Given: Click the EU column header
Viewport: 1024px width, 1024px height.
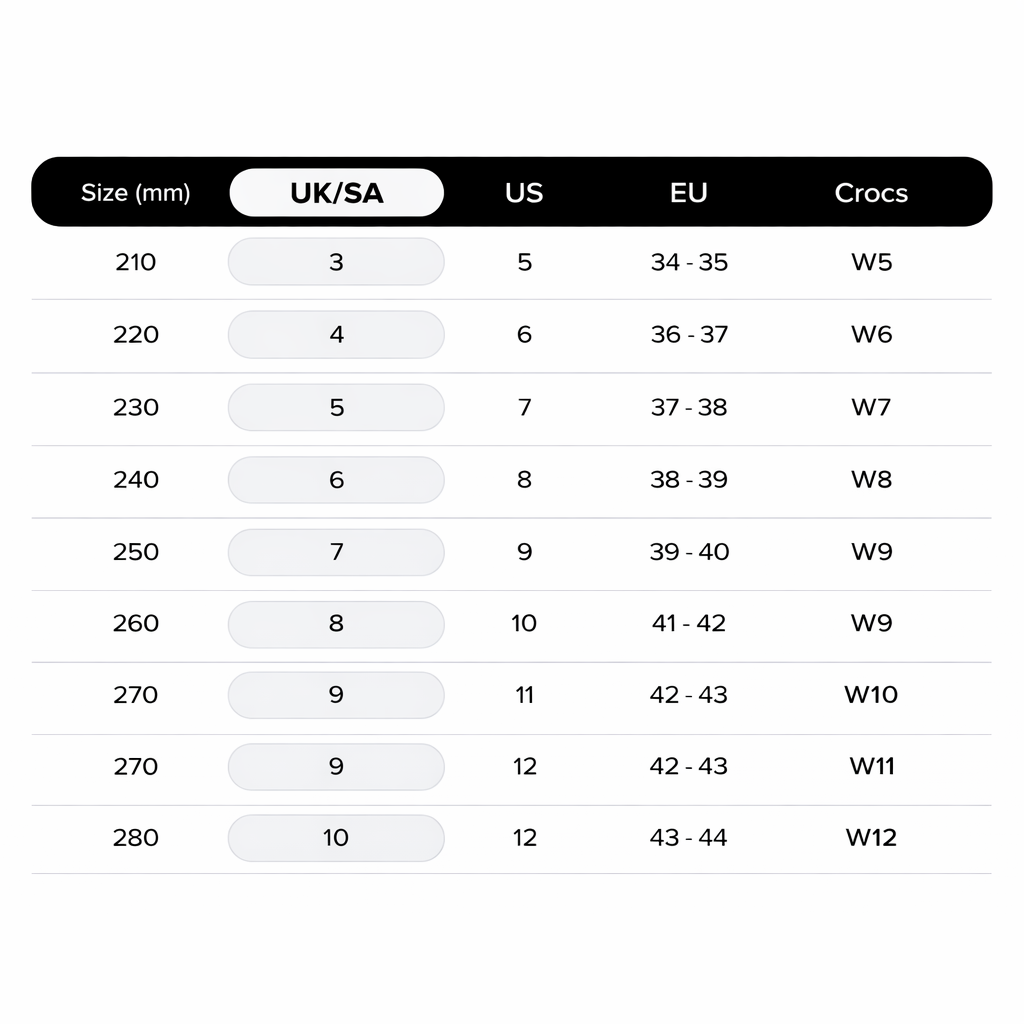Looking at the screenshot, I should pyautogui.click(x=688, y=193).
